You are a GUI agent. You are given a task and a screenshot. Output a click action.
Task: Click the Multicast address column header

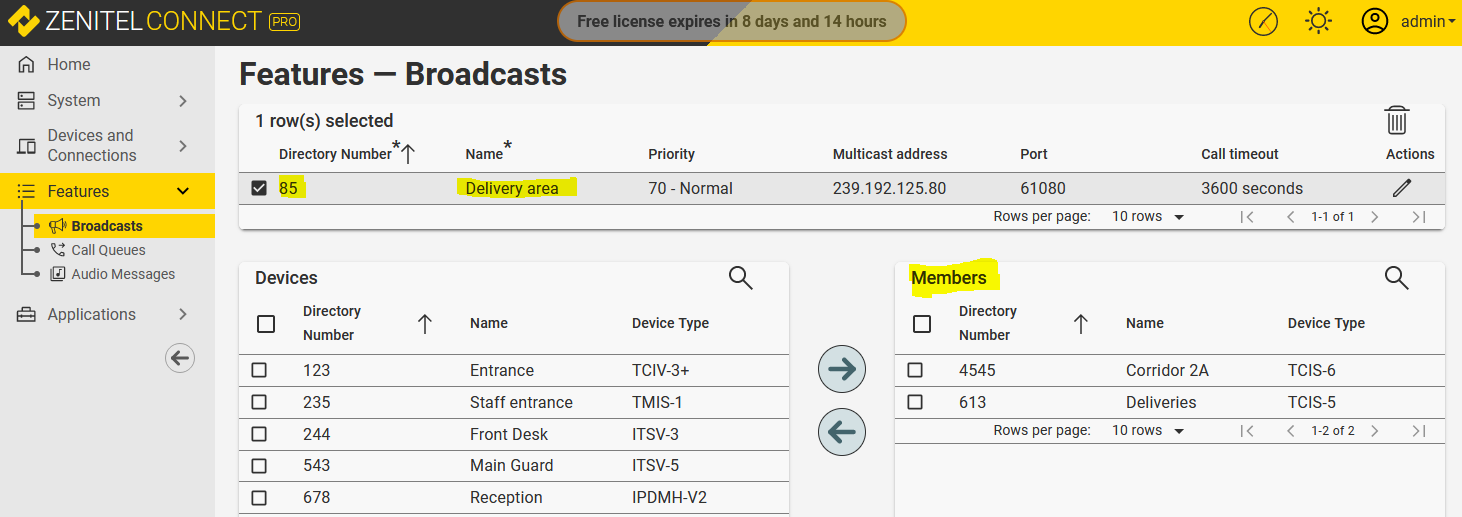click(890, 154)
